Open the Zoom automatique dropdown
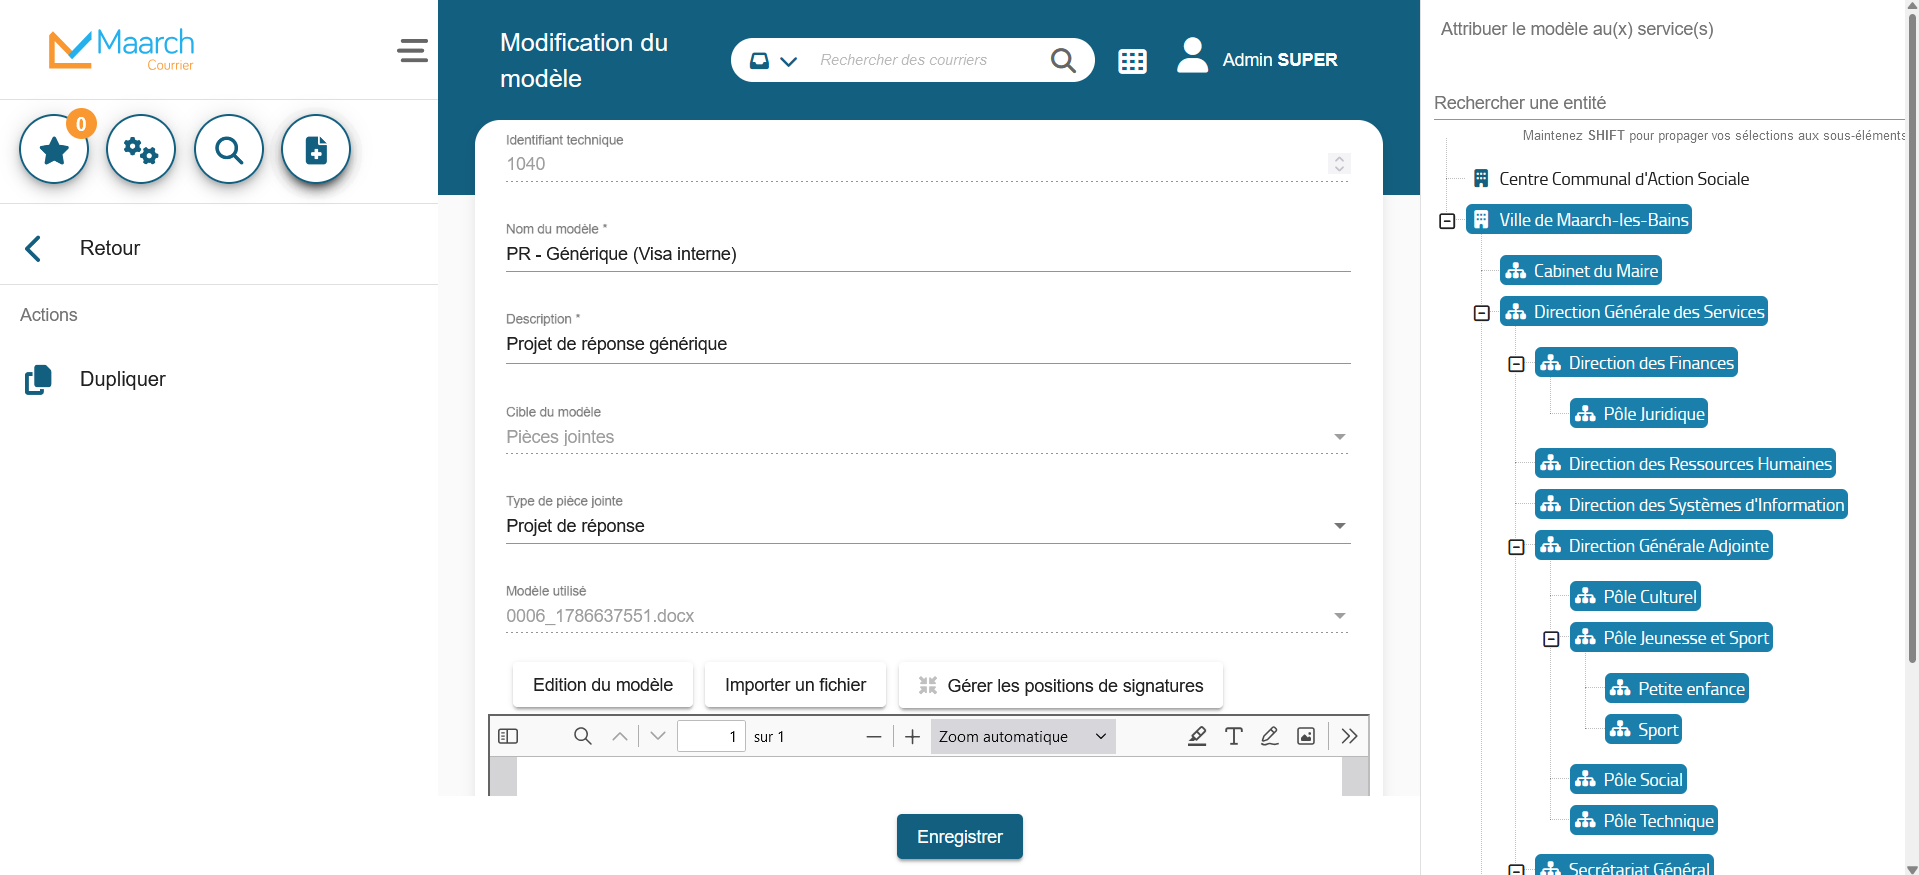Screen dimensions: 1919x875 [x=1022, y=737]
